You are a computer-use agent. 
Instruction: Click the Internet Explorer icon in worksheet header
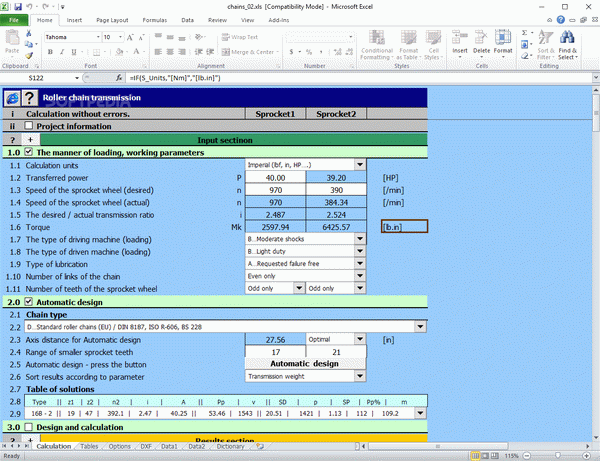point(12,98)
